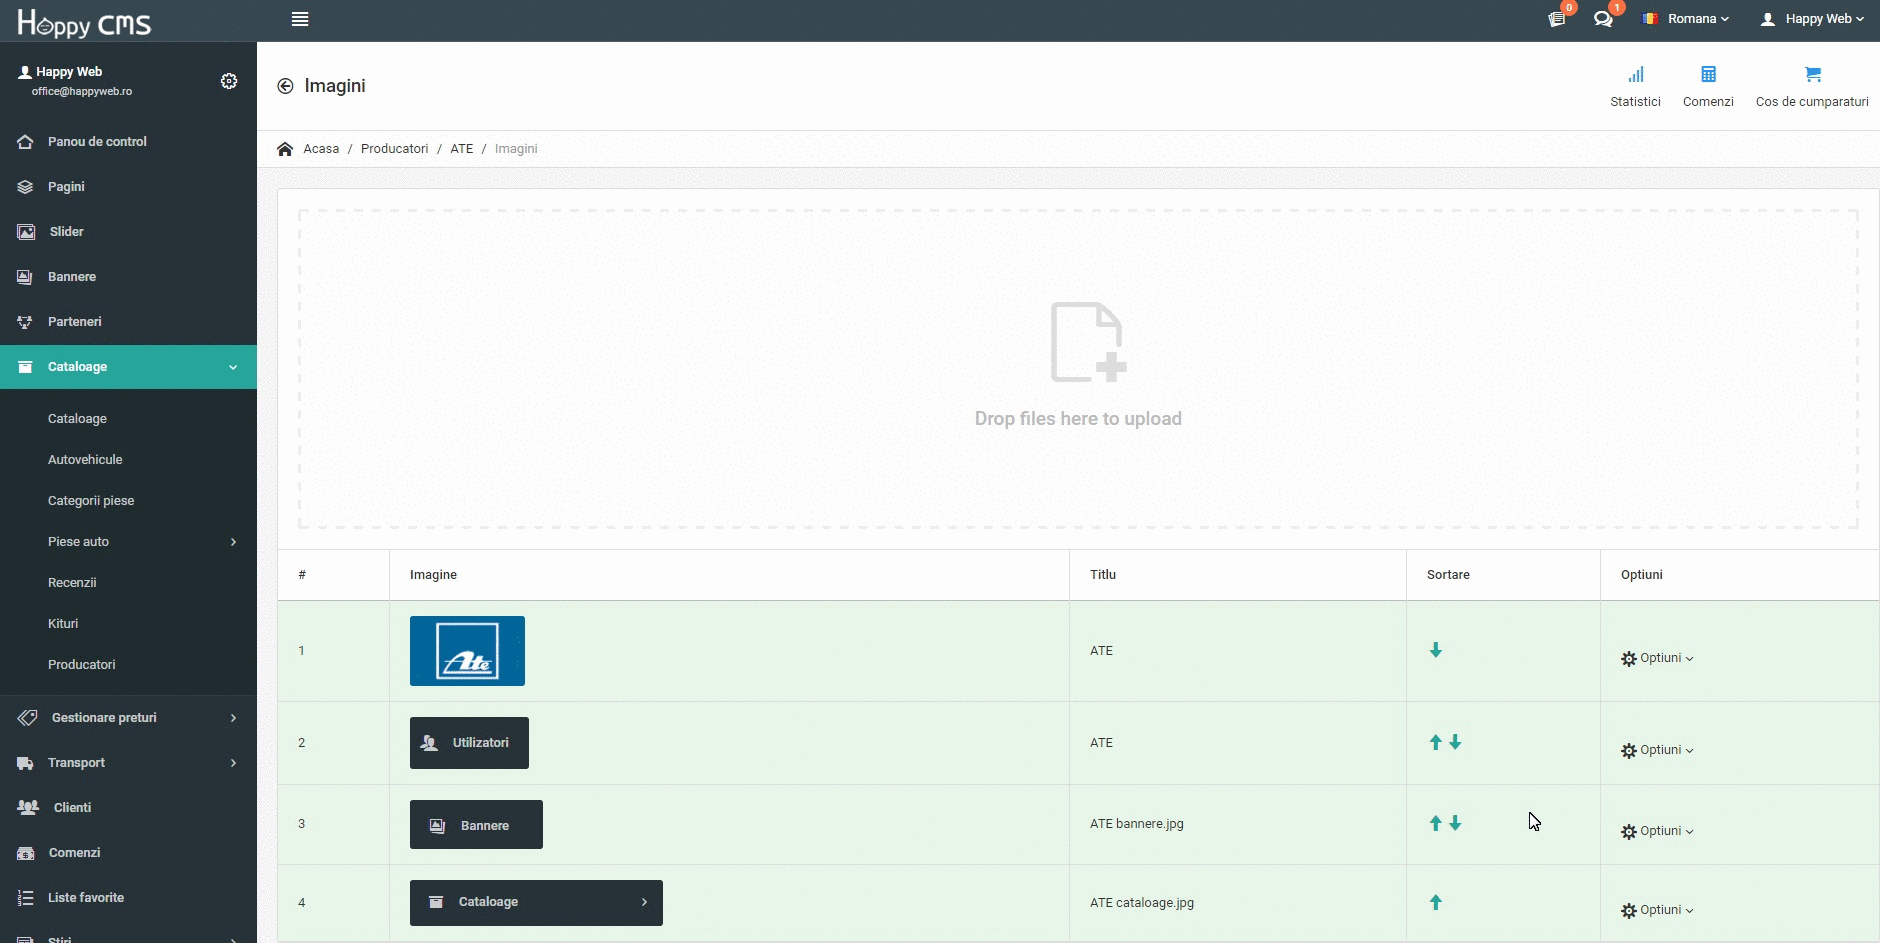Open Optiuni dropdown for ATE bannere.jpg

[1657, 831]
